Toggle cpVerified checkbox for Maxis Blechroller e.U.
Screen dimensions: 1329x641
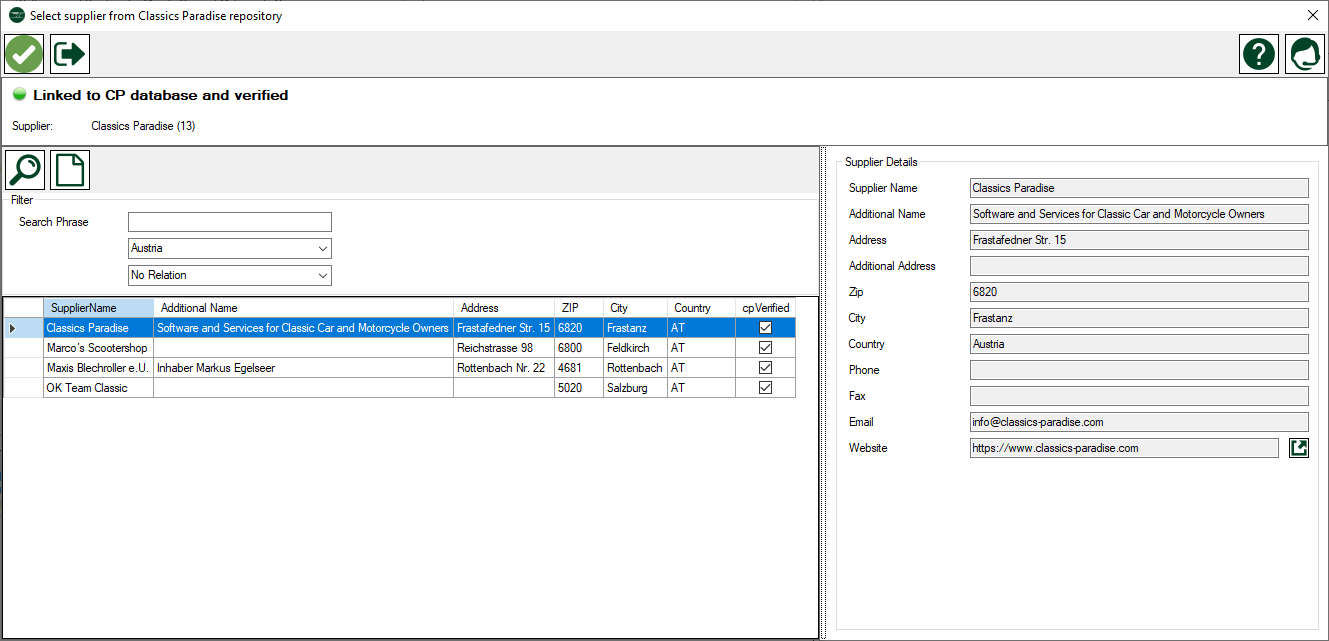click(766, 368)
